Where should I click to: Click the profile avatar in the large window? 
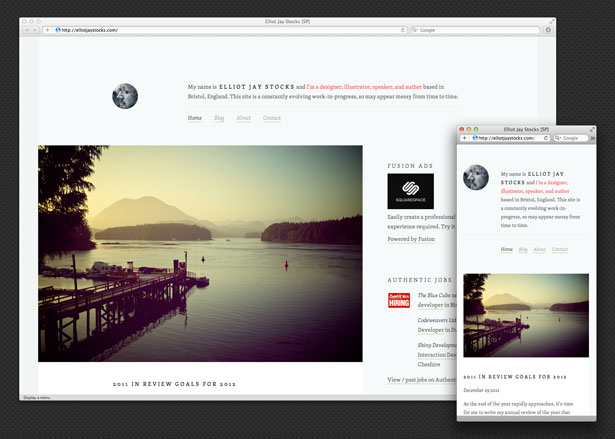125,97
